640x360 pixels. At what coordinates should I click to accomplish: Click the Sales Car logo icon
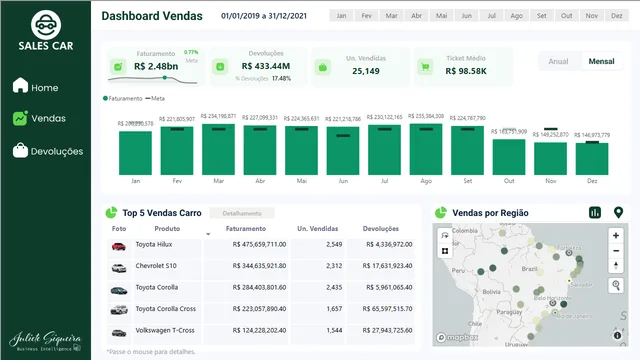(46, 25)
